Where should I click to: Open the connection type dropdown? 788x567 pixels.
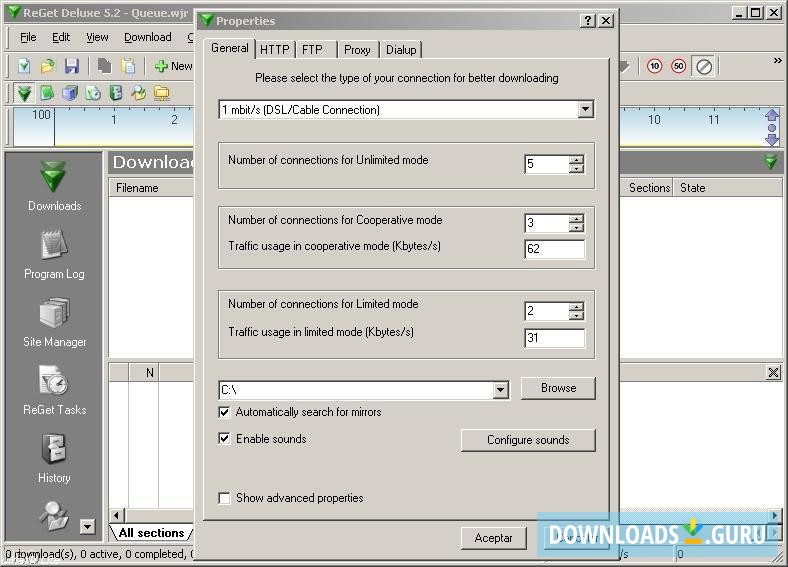coord(585,109)
